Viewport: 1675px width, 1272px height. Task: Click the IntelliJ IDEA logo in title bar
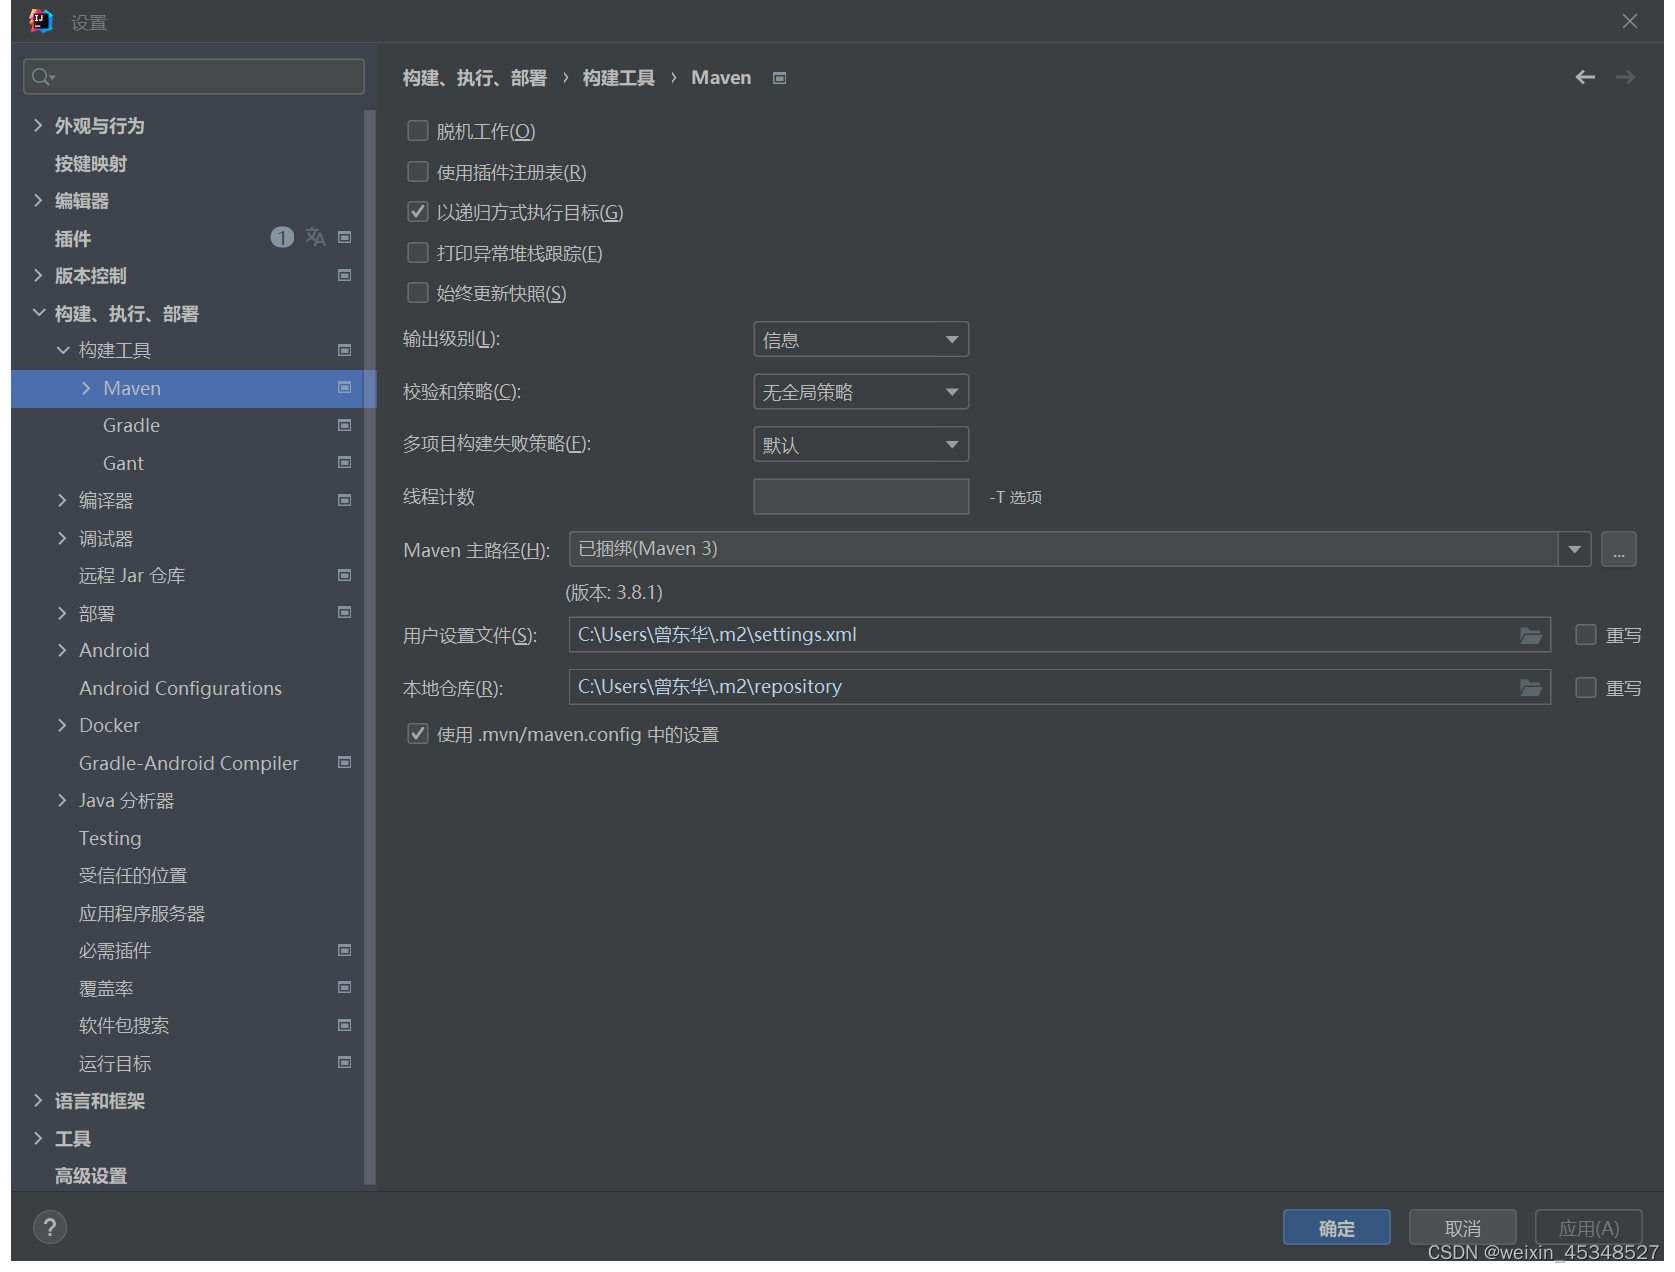click(40, 21)
